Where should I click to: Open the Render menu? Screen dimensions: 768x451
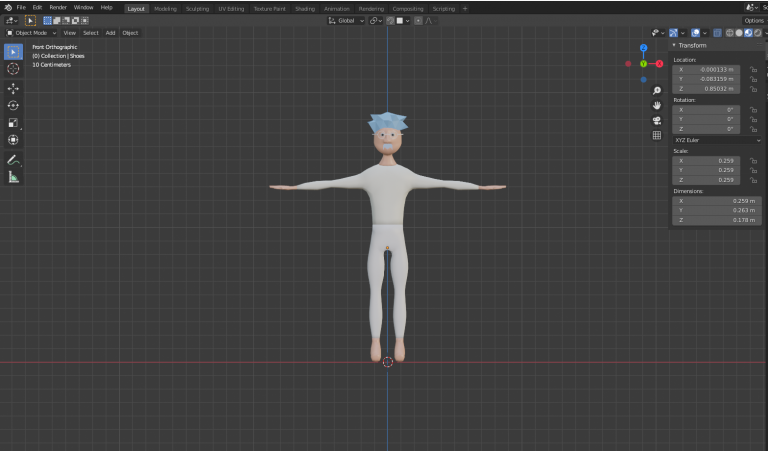coord(58,7)
